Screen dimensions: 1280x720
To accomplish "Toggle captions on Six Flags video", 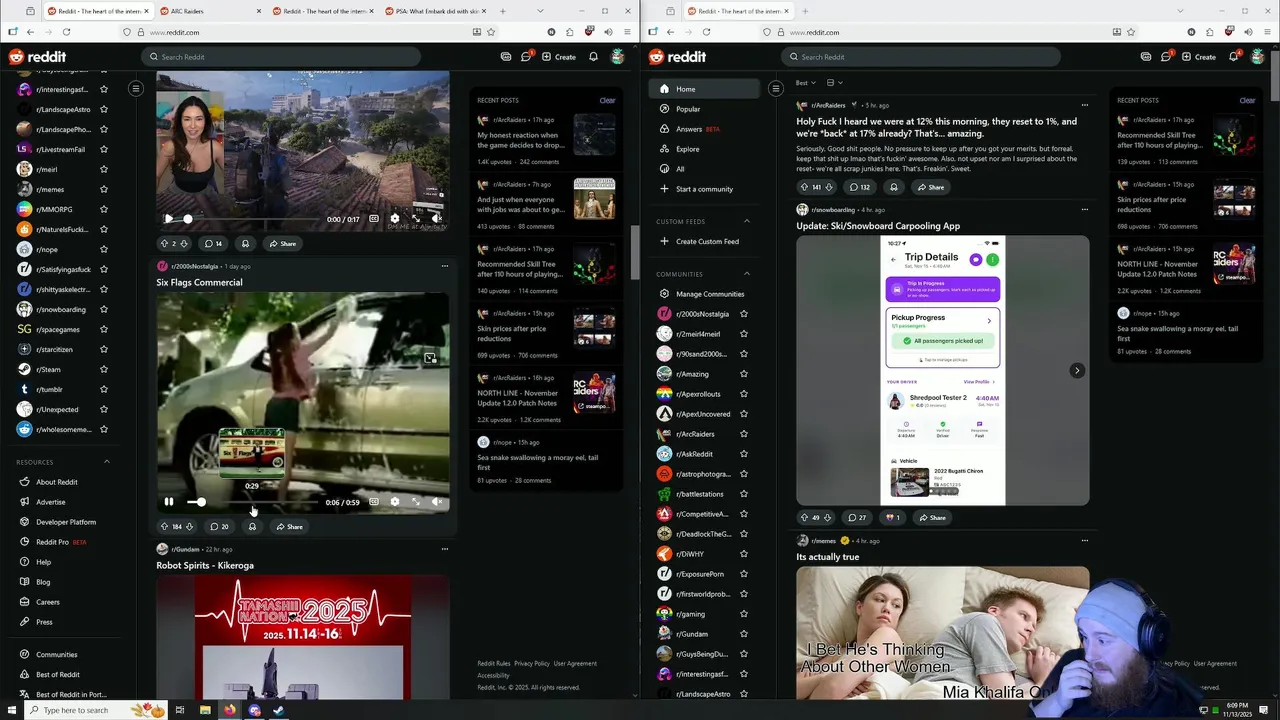I will pyautogui.click(x=373, y=502).
